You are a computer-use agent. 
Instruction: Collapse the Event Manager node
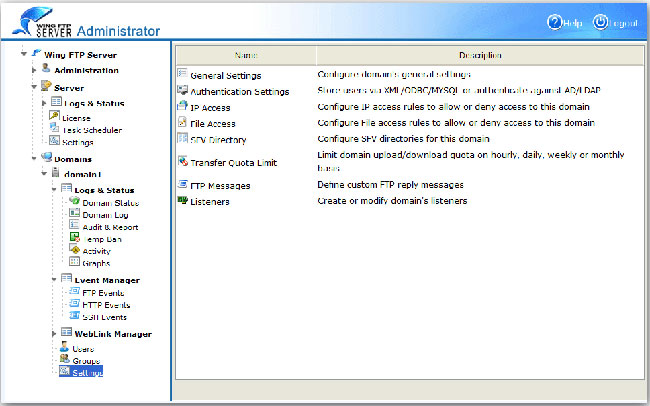(54, 280)
